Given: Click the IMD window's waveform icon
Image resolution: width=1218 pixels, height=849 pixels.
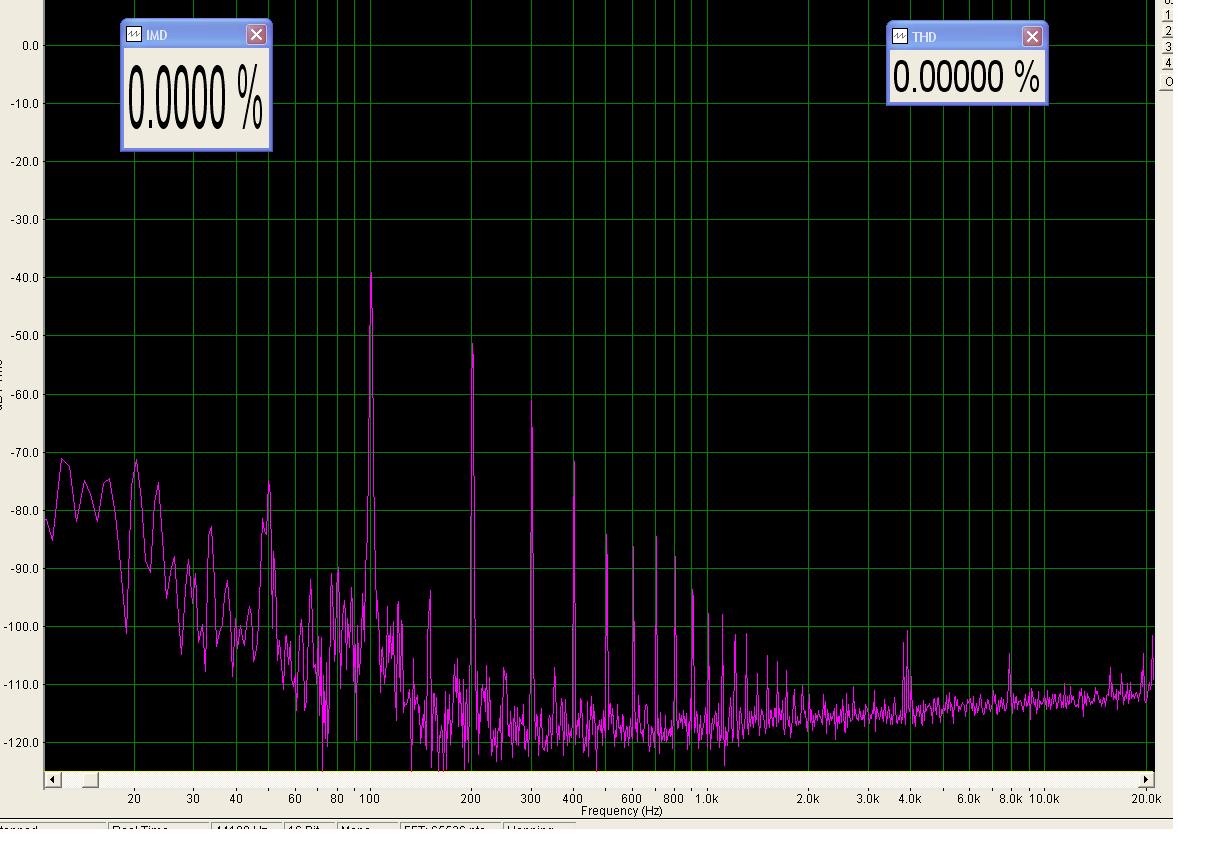Looking at the screenshot, I should [134, 35].
